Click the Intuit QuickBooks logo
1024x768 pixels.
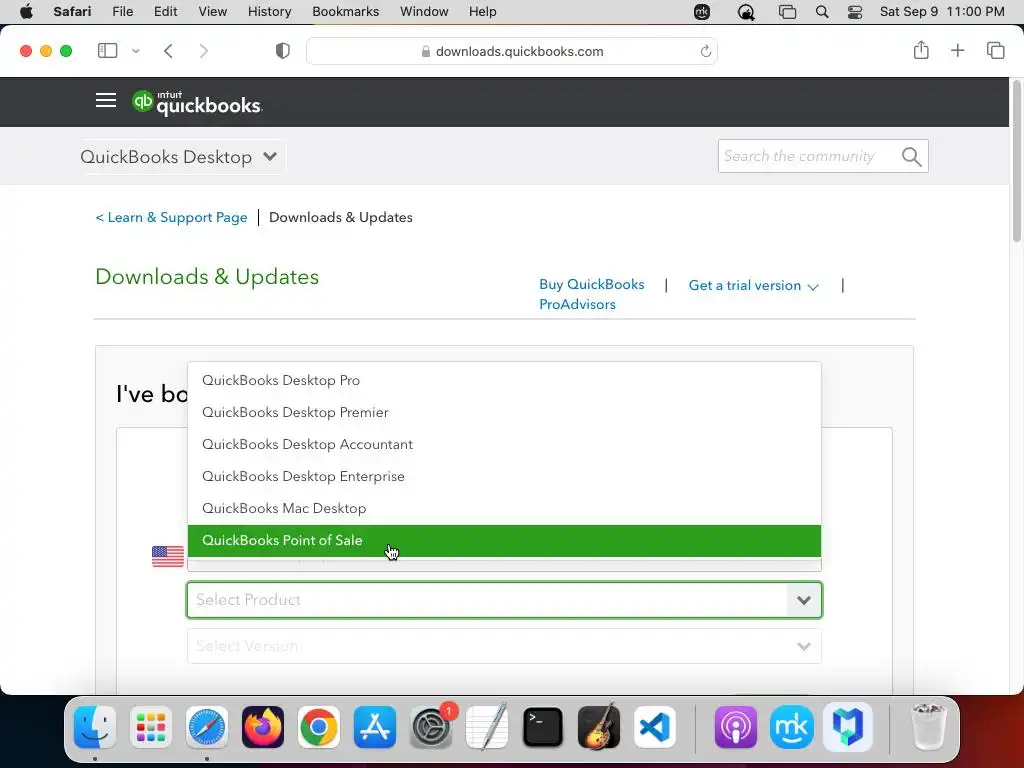[x=197, y=103]
